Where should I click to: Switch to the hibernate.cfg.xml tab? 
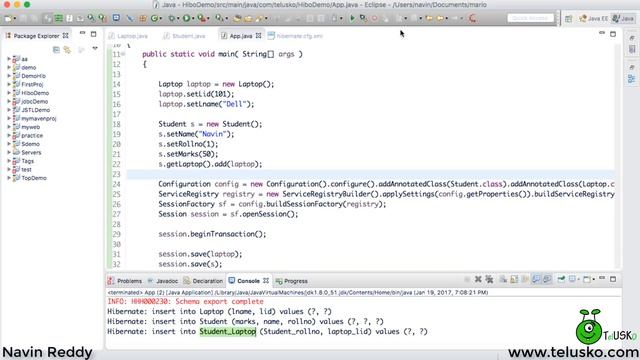click(296, 36)
